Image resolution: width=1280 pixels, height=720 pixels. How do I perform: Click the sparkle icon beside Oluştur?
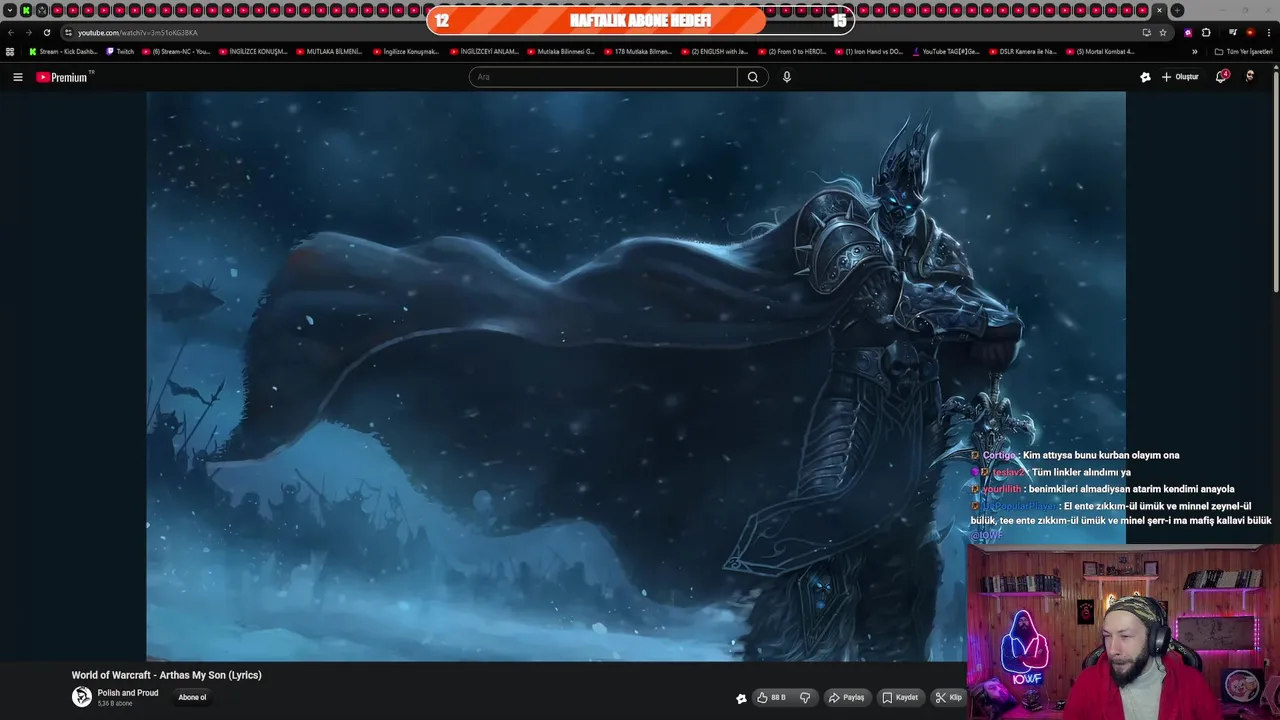coord(1145,77)
